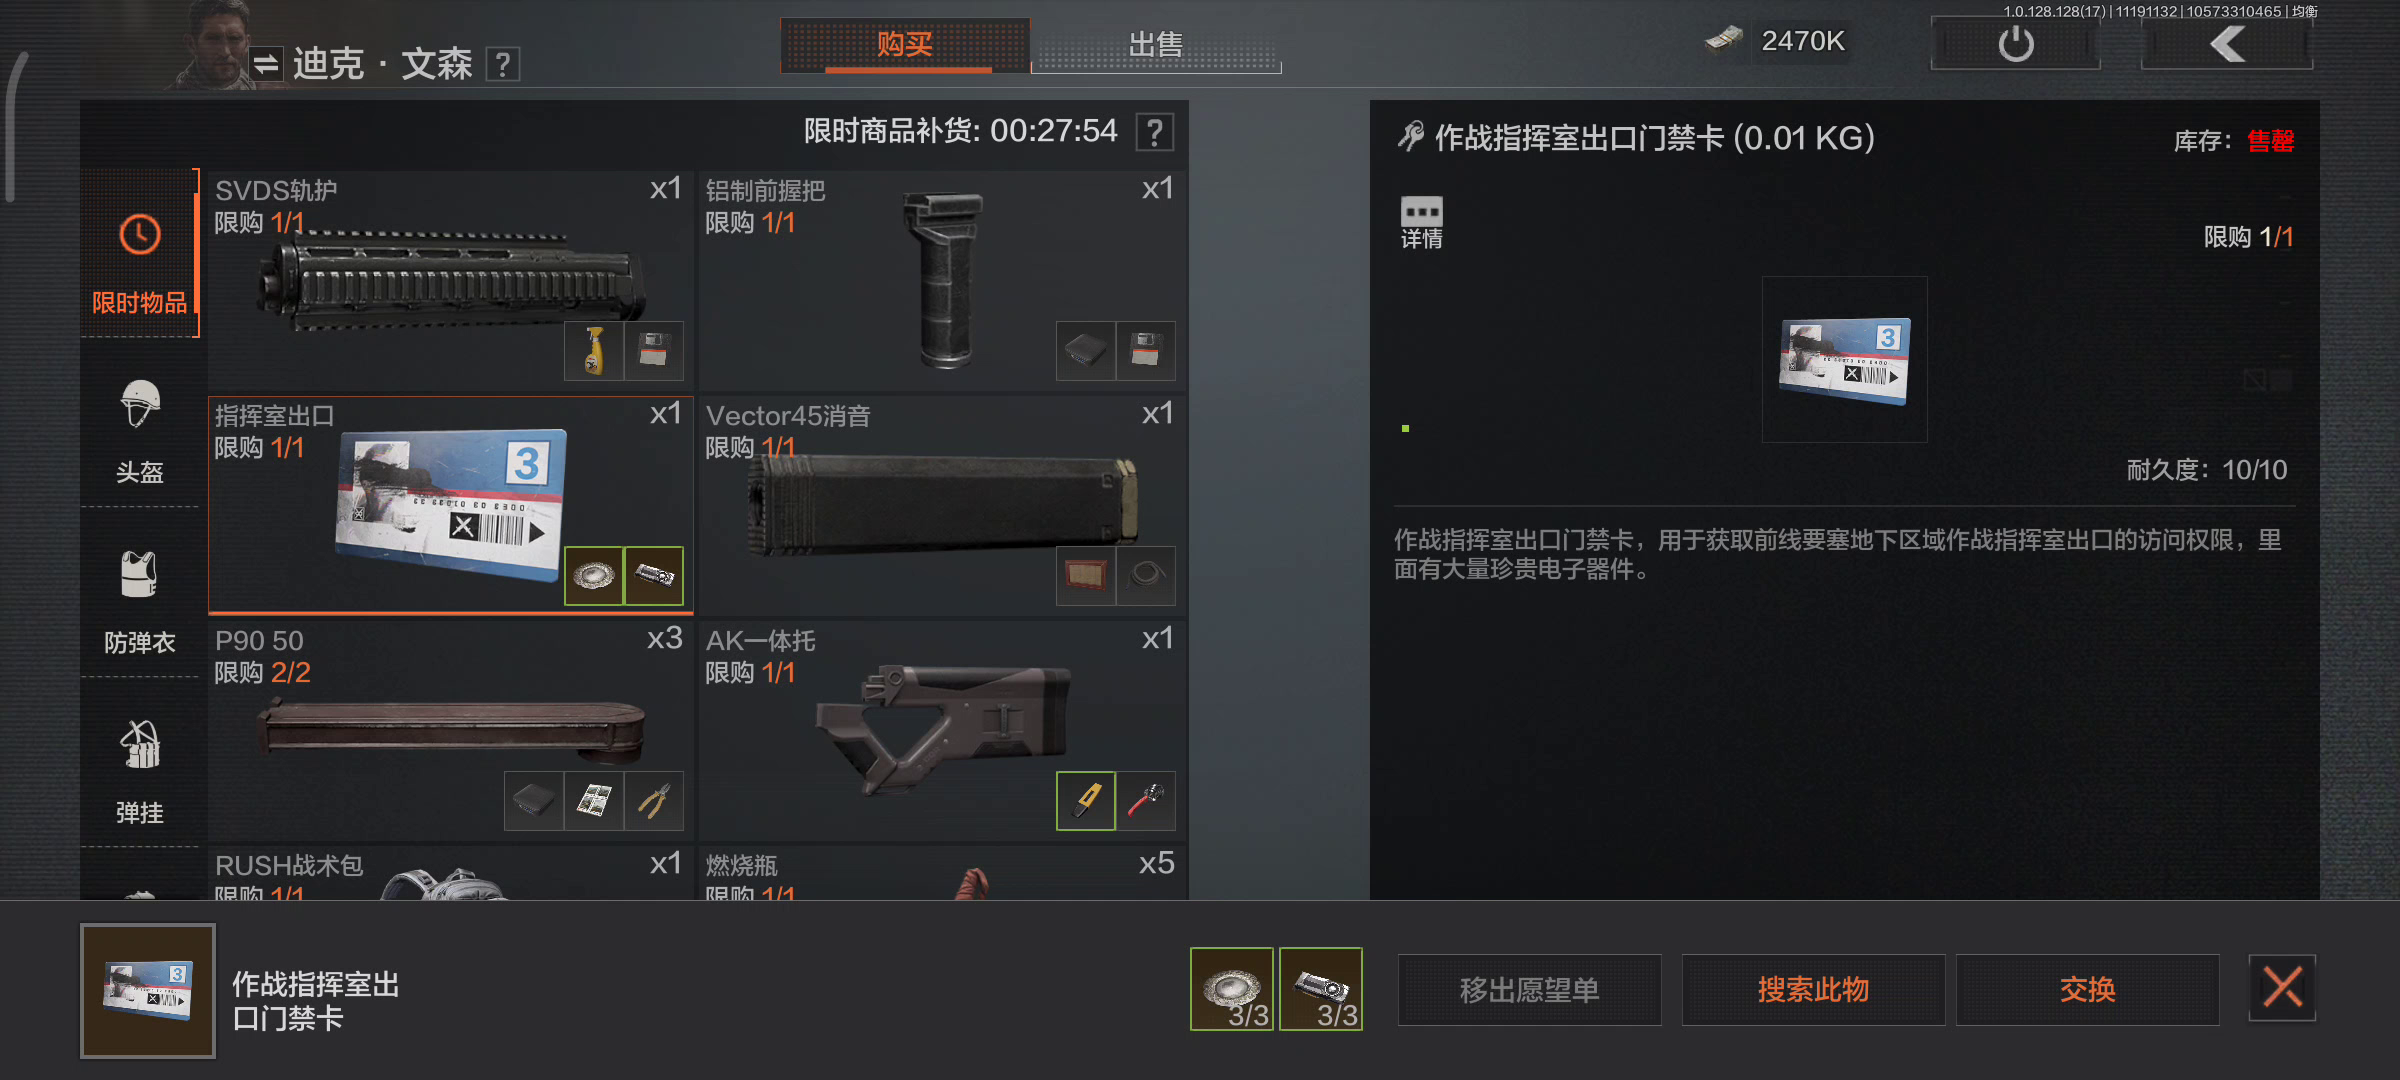Open the 防弹衣 body armor category
Image resolution: width=2400 pixels, height=1080 pixels.
coord(139,594)
